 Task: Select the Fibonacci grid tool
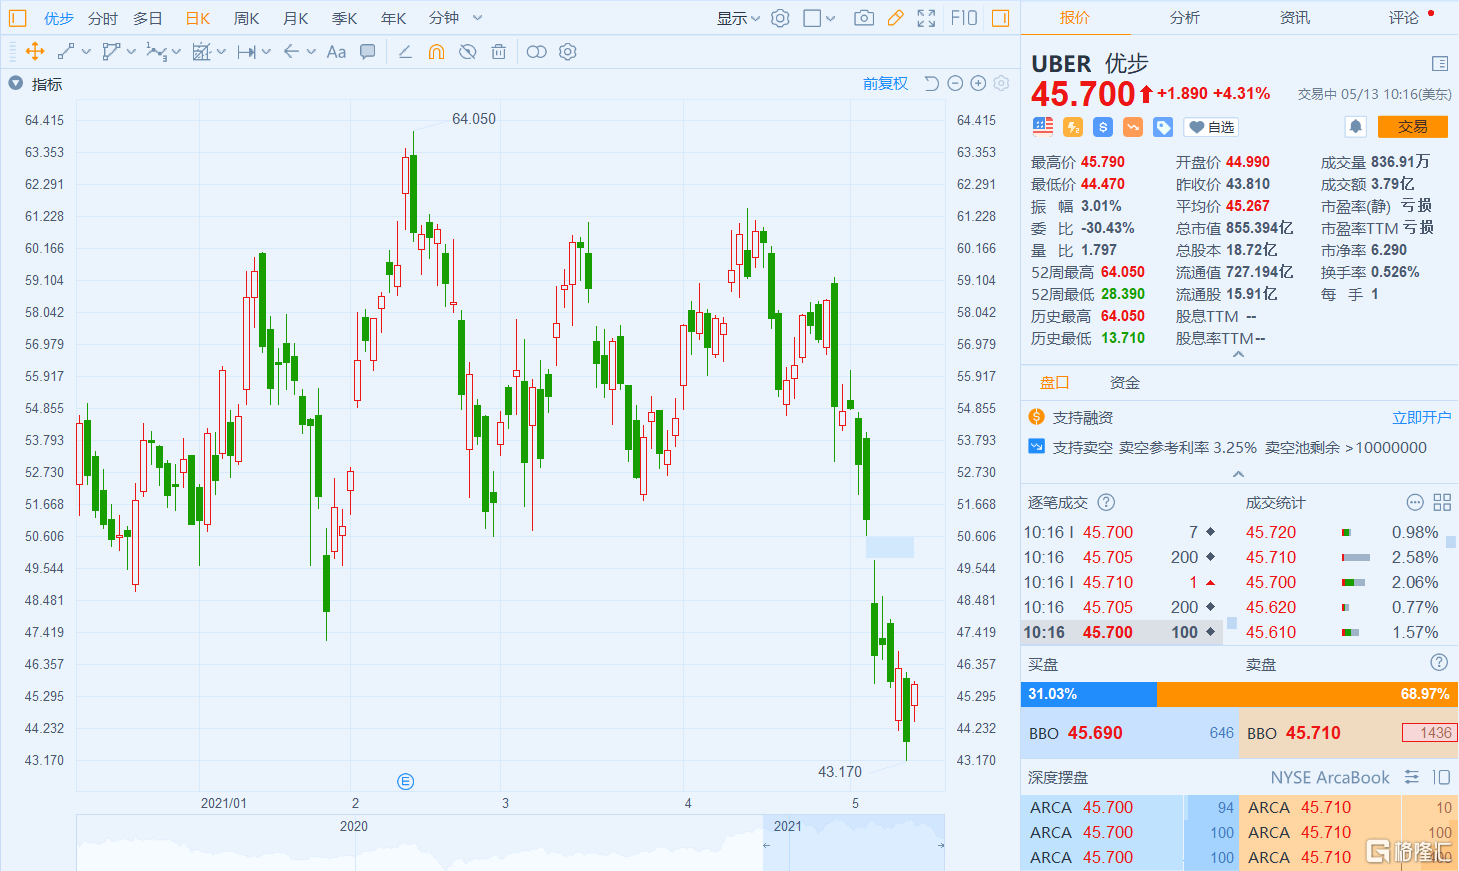tap(201, 52)
